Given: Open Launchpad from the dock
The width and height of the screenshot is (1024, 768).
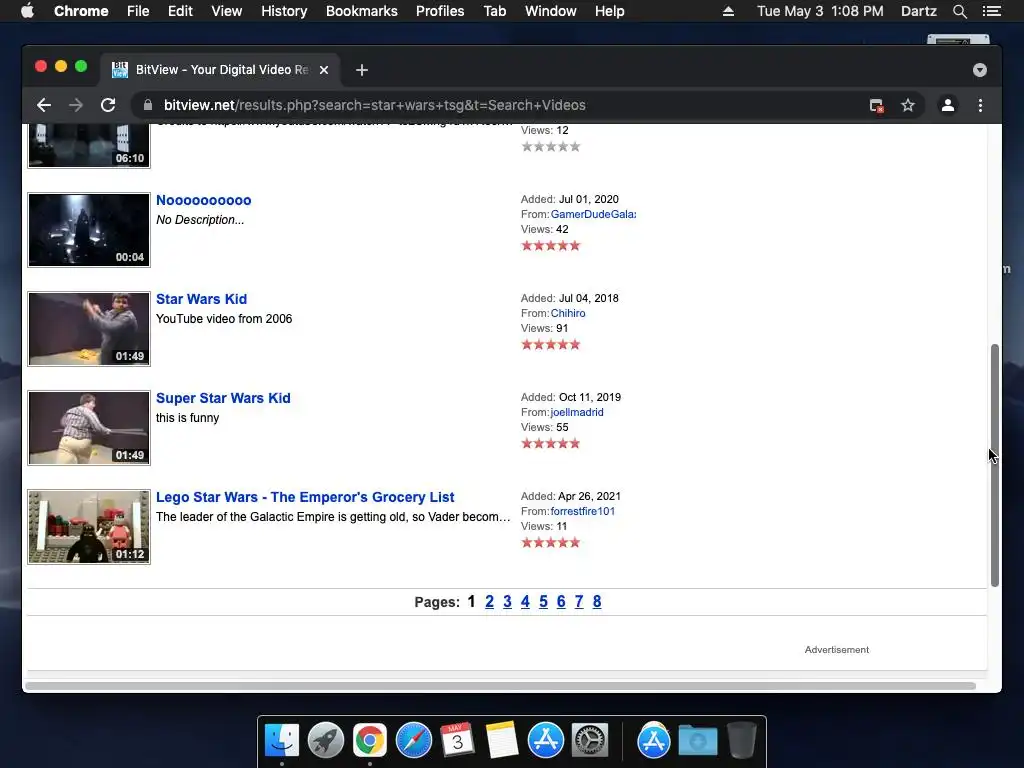Looking at the screenshot, I should [326, 741].
